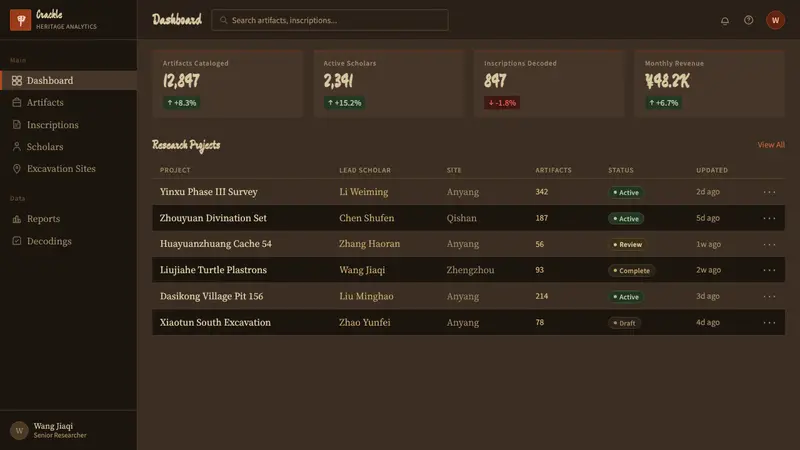Click the Inscriptions document icon in sidebar
This screenshot has height=450, width=800.
click(x=17, y=124)
